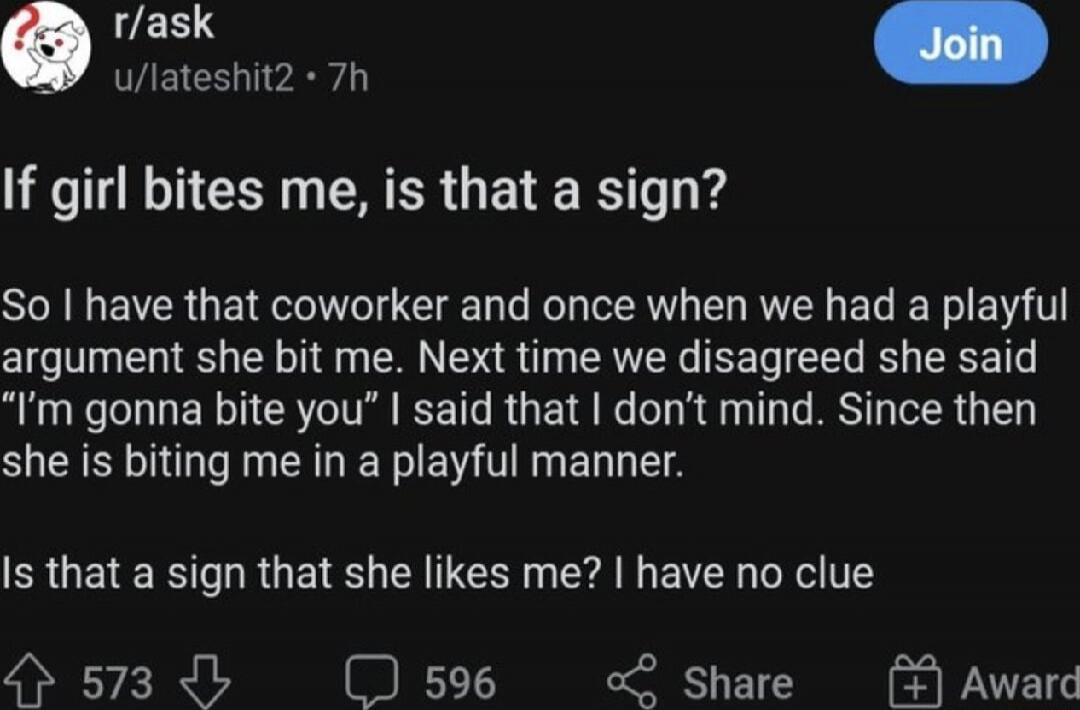1080x710 pixels.
Task: Tap the share network icon
Action: point(632,681)
